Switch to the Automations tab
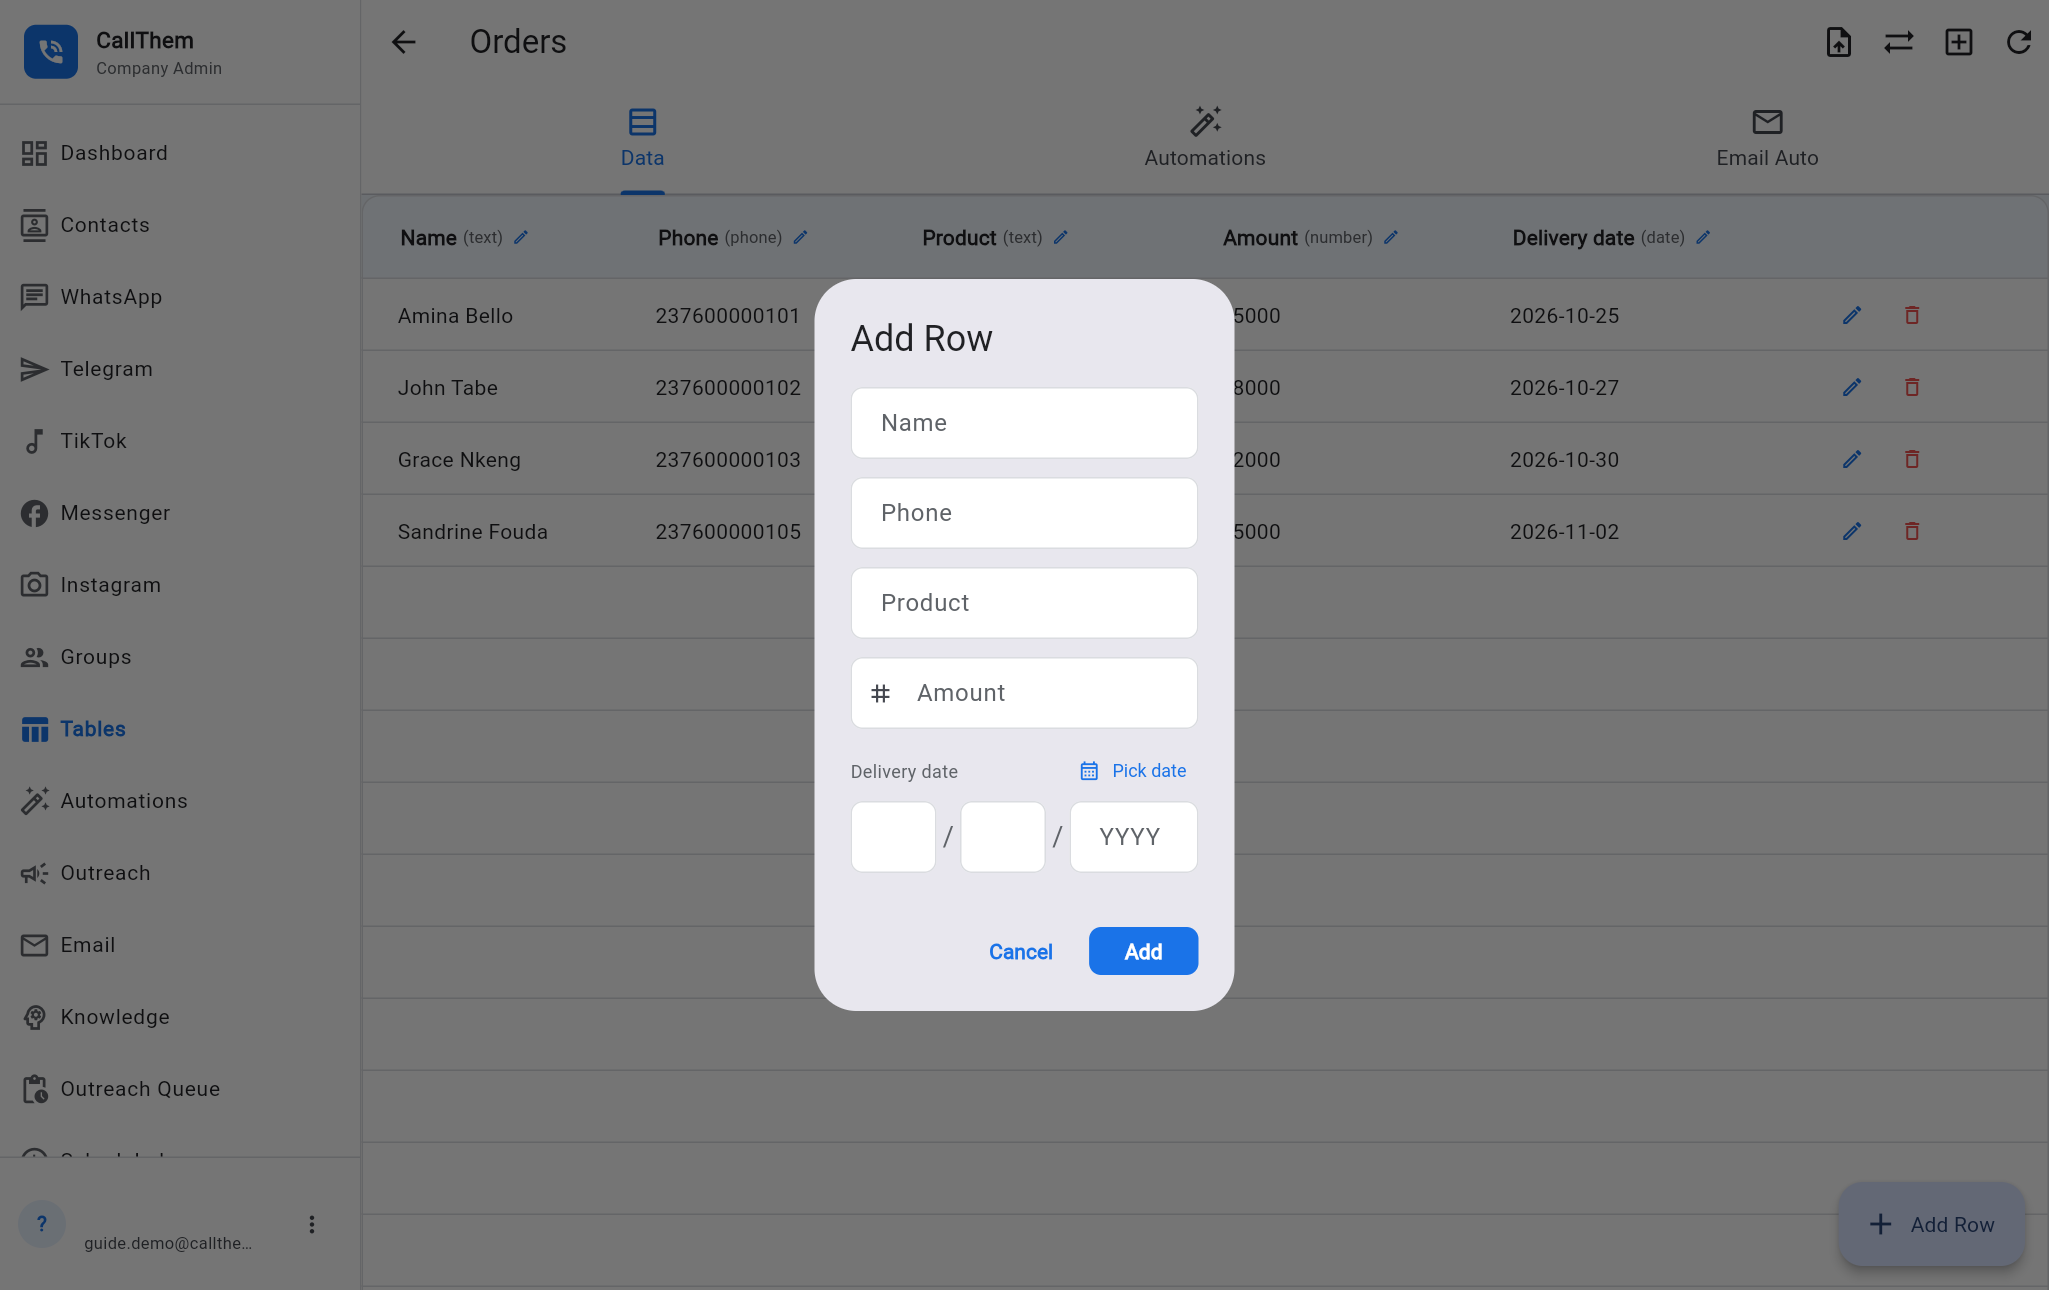 pos(1205,138)
